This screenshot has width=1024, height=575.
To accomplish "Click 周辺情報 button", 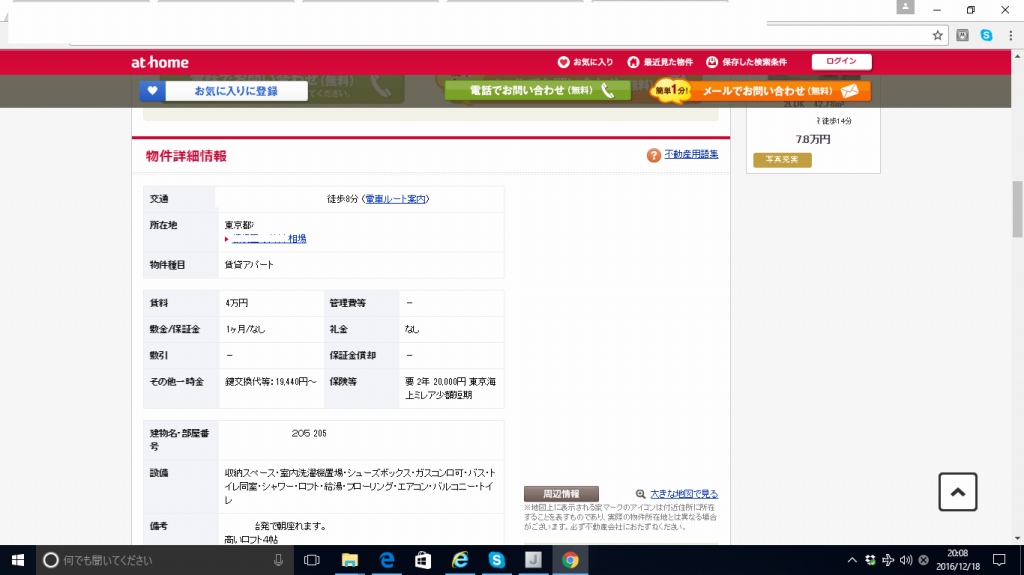I will pos(561,494).
